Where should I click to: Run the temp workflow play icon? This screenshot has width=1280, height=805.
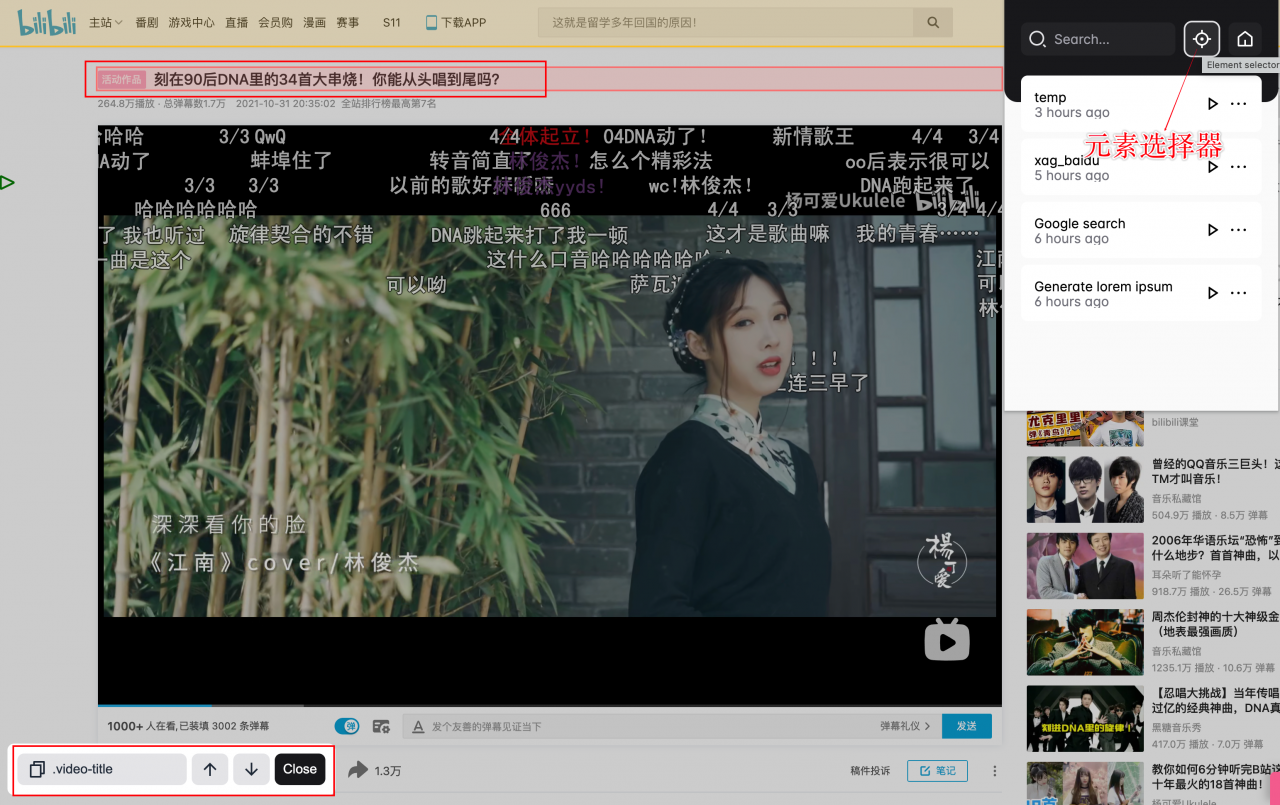tap(1212, 104)
